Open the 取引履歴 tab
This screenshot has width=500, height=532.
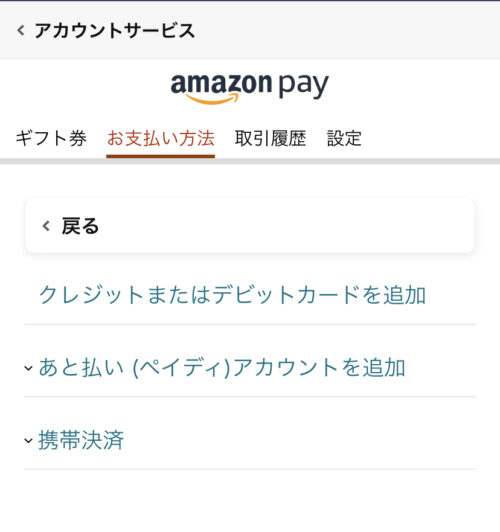(270, 138)
